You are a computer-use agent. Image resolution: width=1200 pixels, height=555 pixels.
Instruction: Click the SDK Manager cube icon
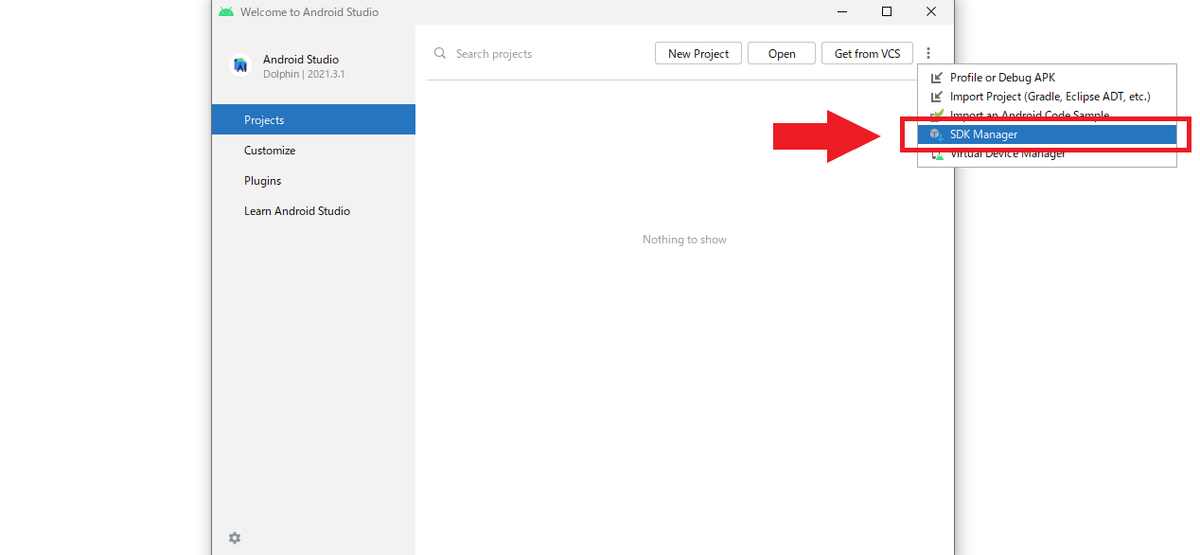[x=936, y=134]
